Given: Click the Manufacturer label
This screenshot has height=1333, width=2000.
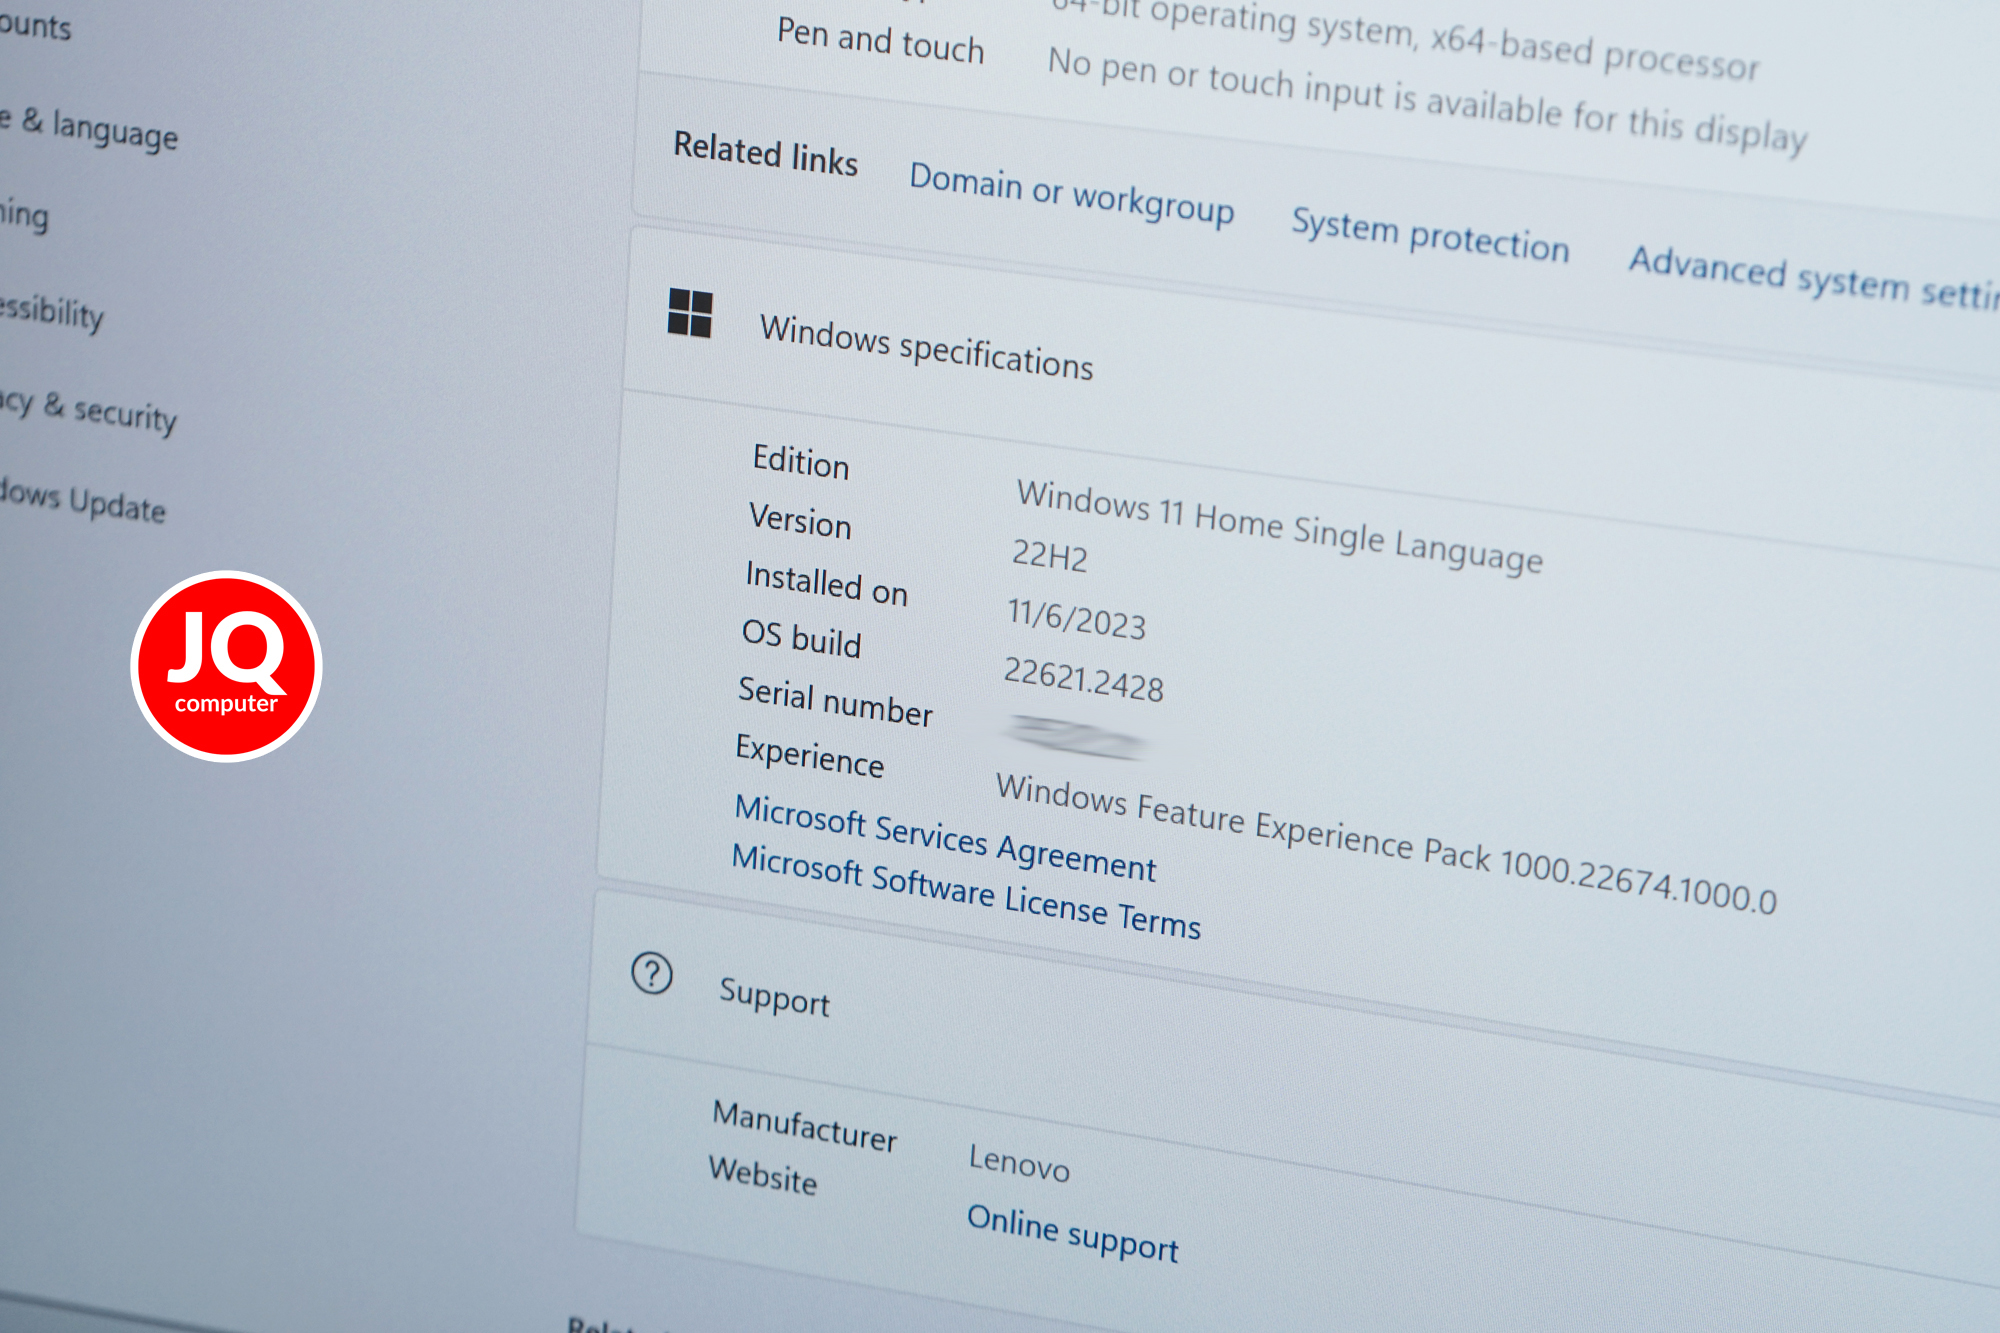Looking at the screenshot, I should [x=804, y=1125].
